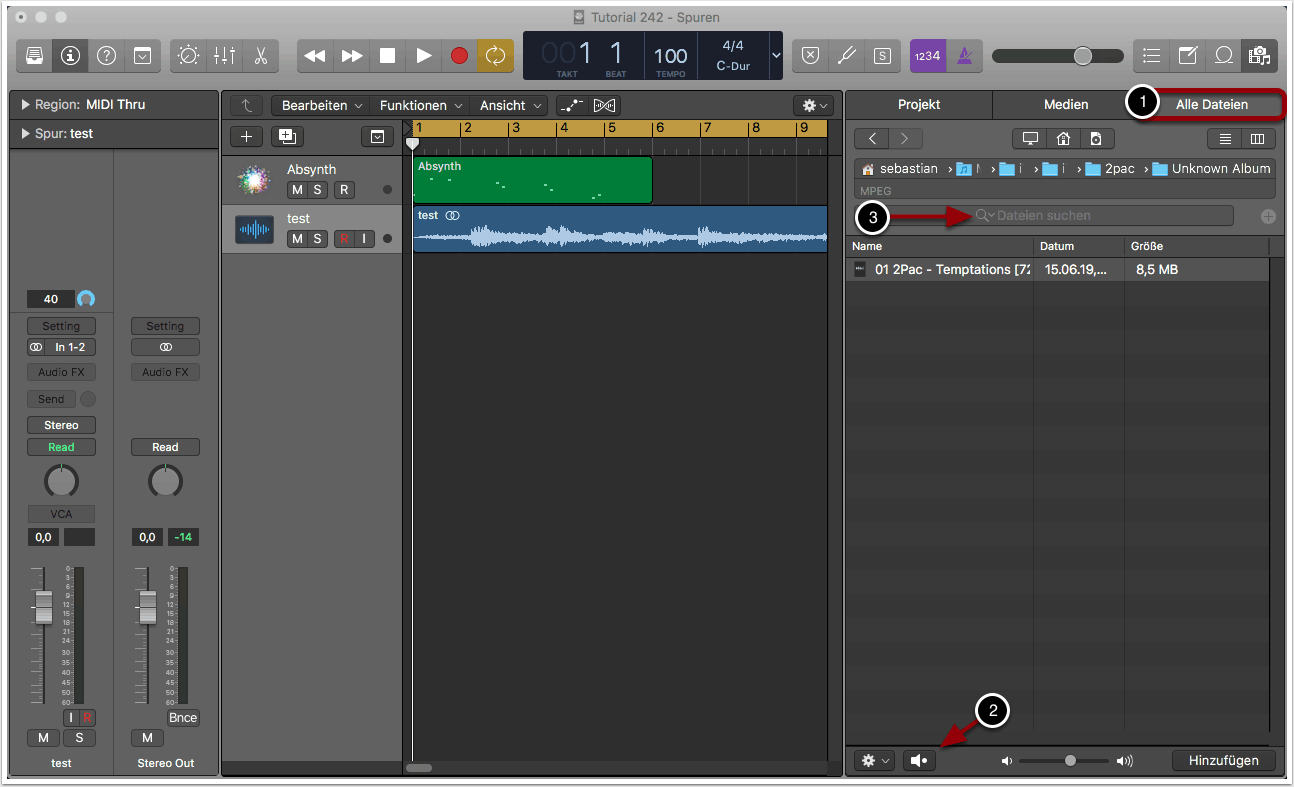This screenshot has height=787, width=1294.
Task: Toggle the Cycle mode button
Action: [495, 56]
